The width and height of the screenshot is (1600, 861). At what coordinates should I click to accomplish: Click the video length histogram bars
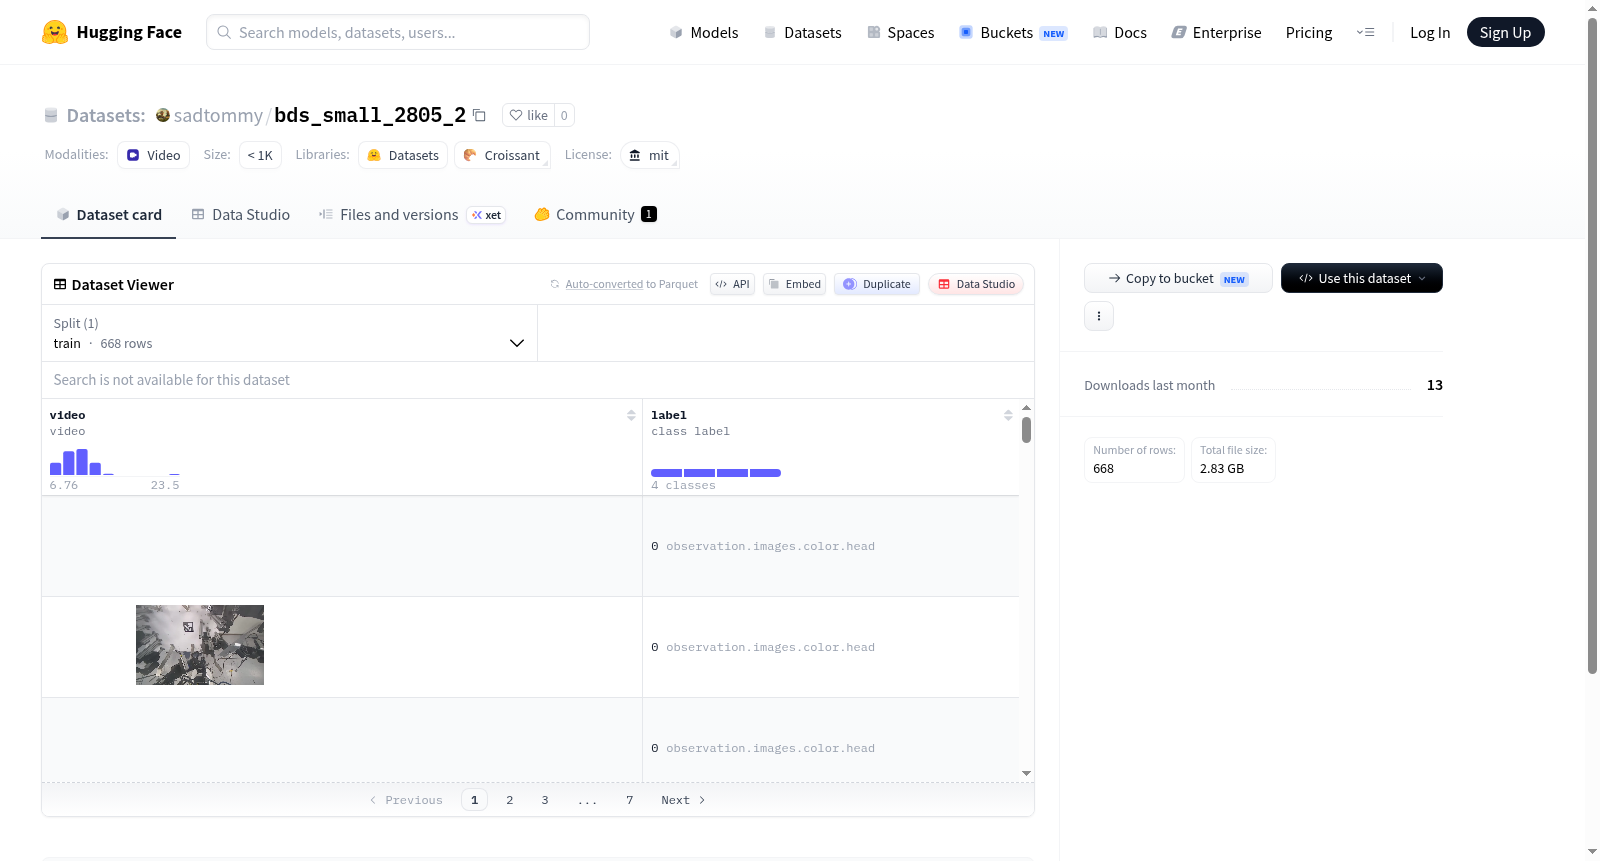tap(115, 462)
